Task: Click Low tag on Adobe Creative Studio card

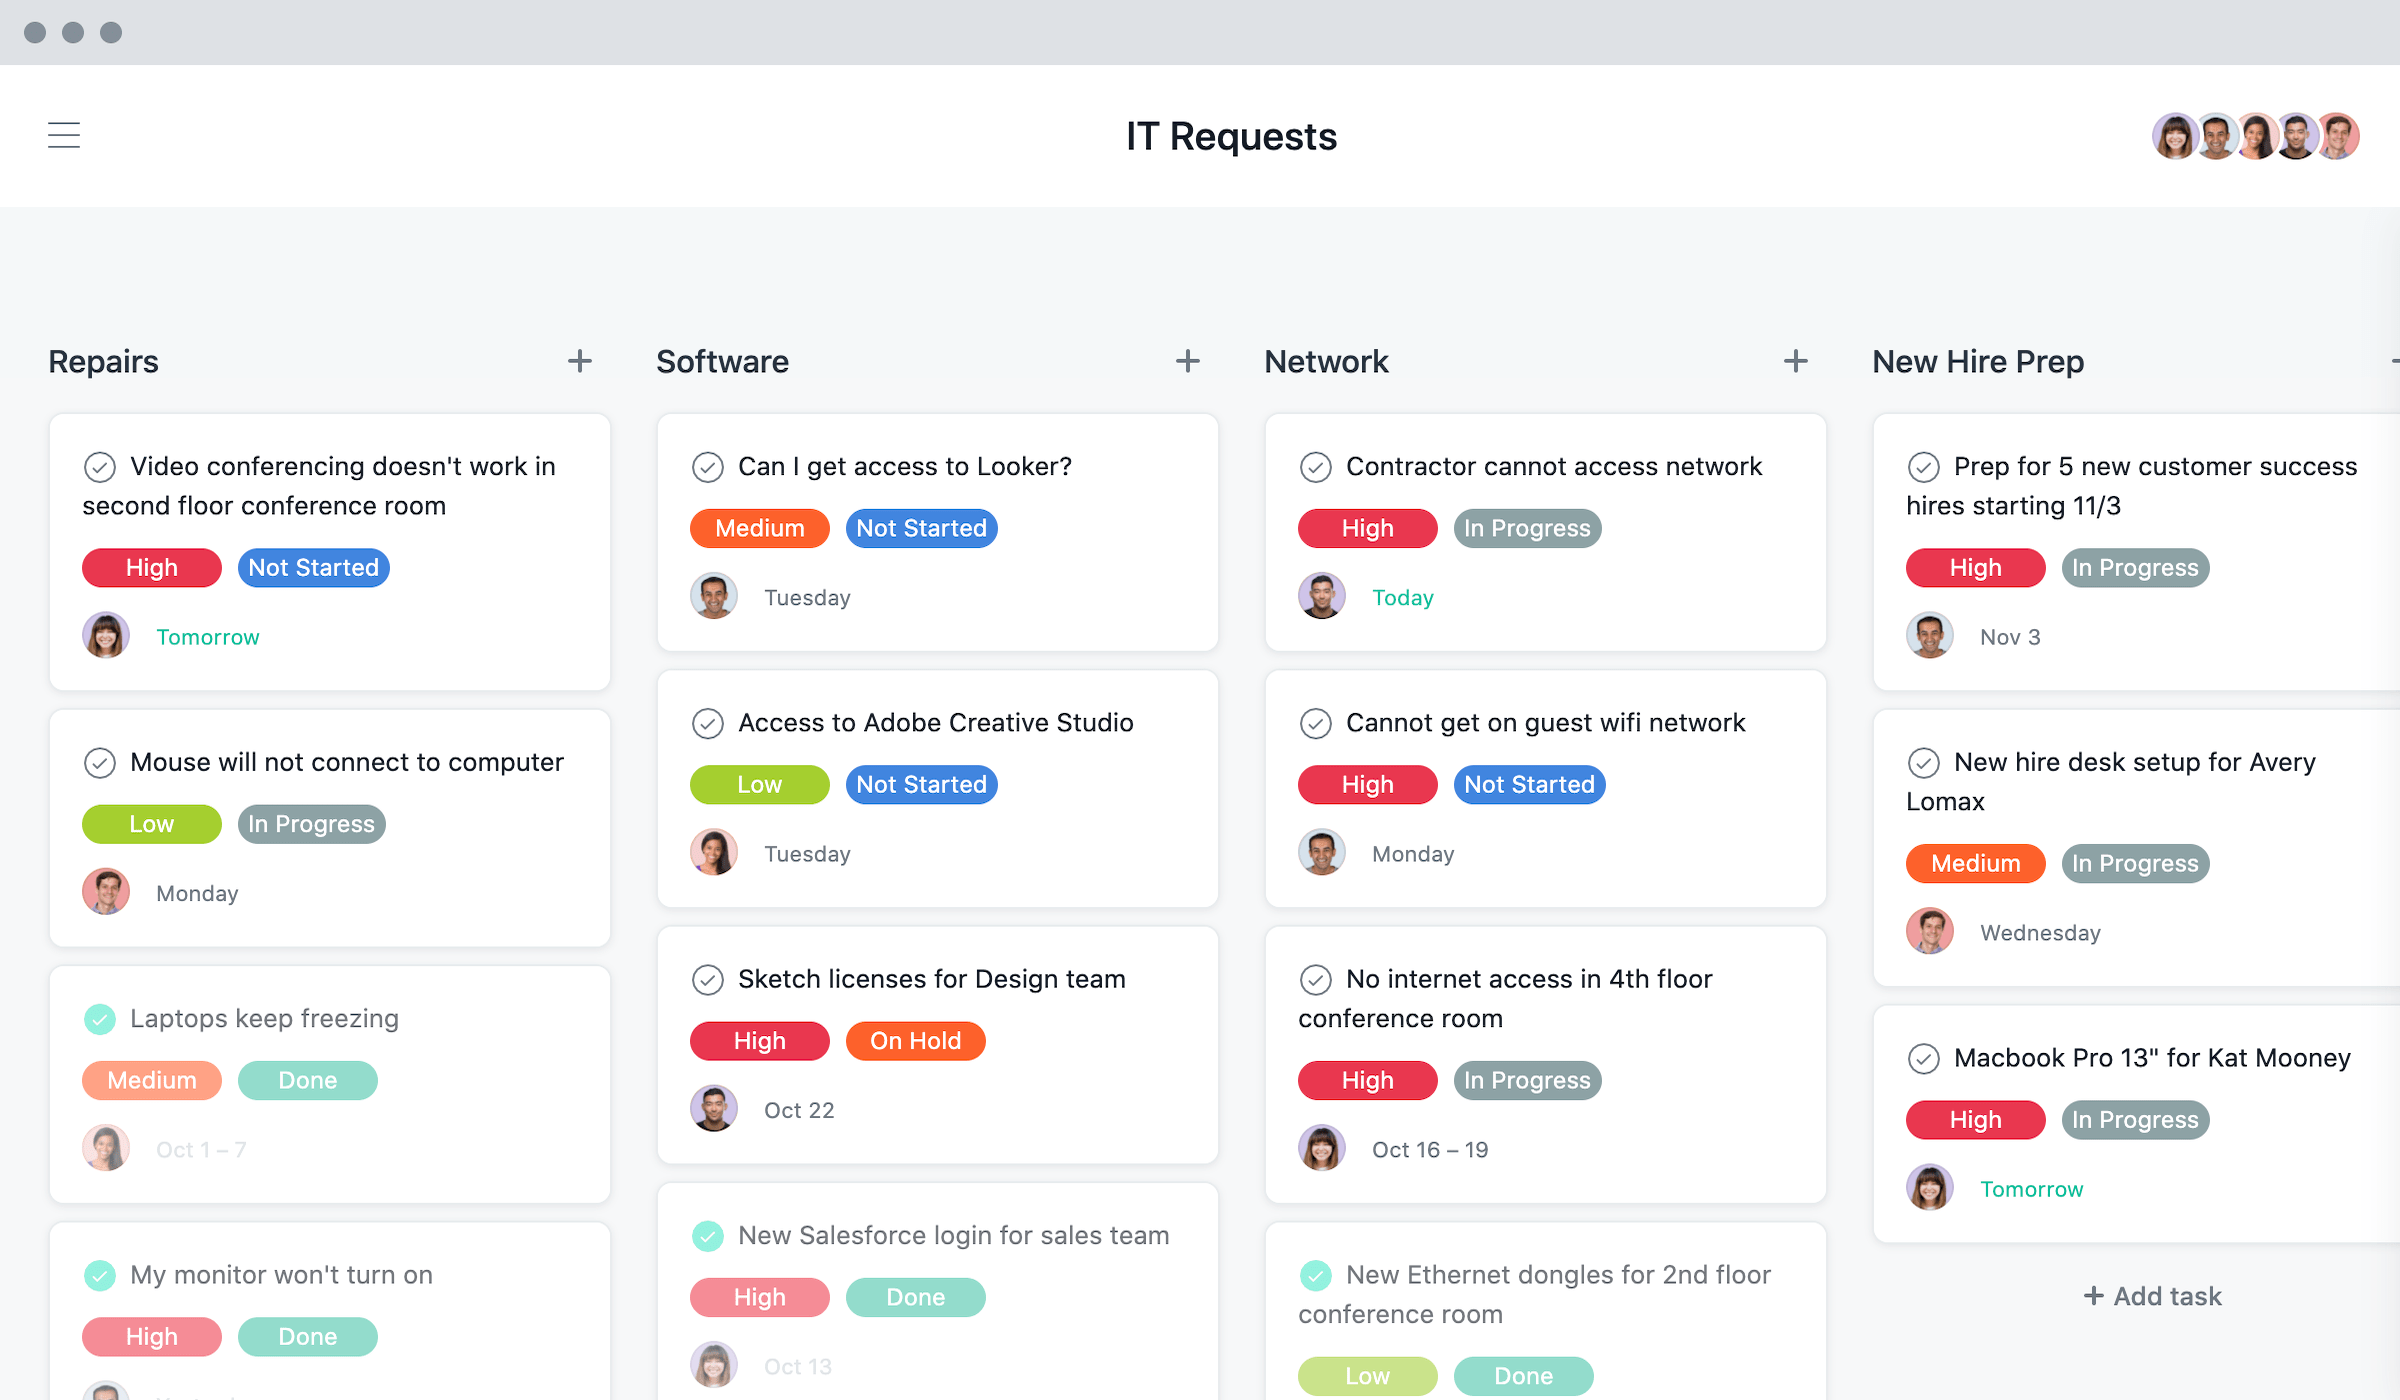Action: pos(760,784)
